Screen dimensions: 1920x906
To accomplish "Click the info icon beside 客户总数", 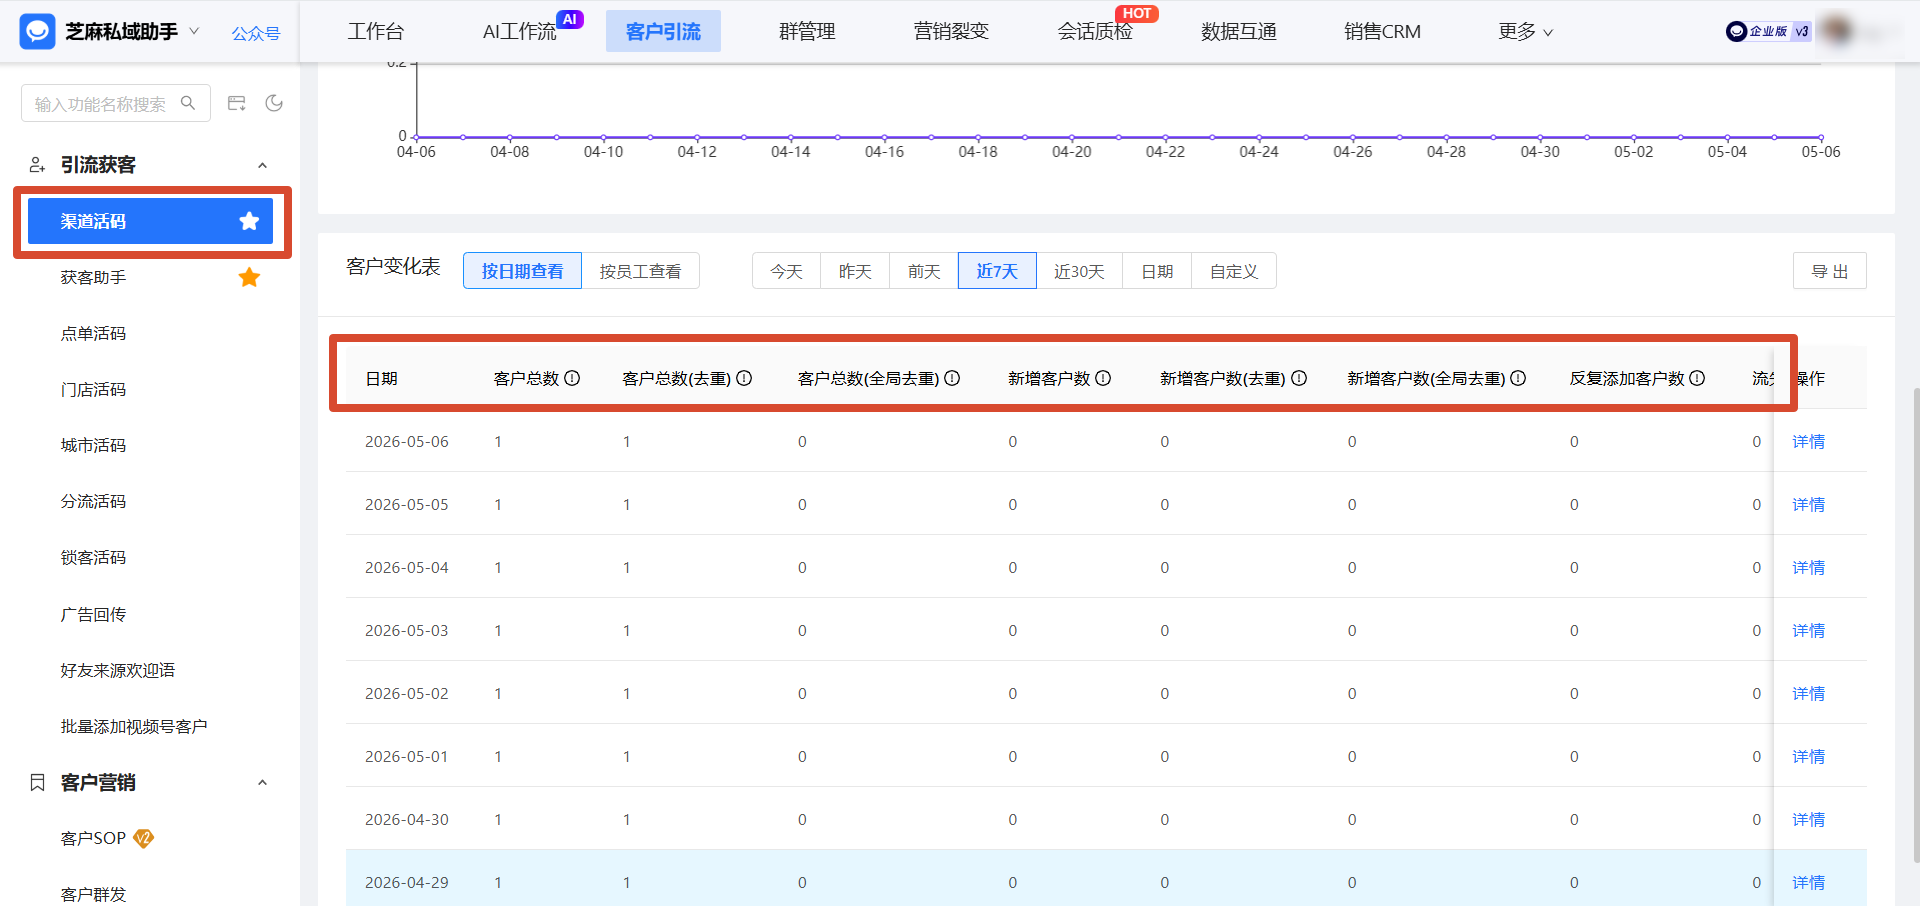I will click(572, 378).
